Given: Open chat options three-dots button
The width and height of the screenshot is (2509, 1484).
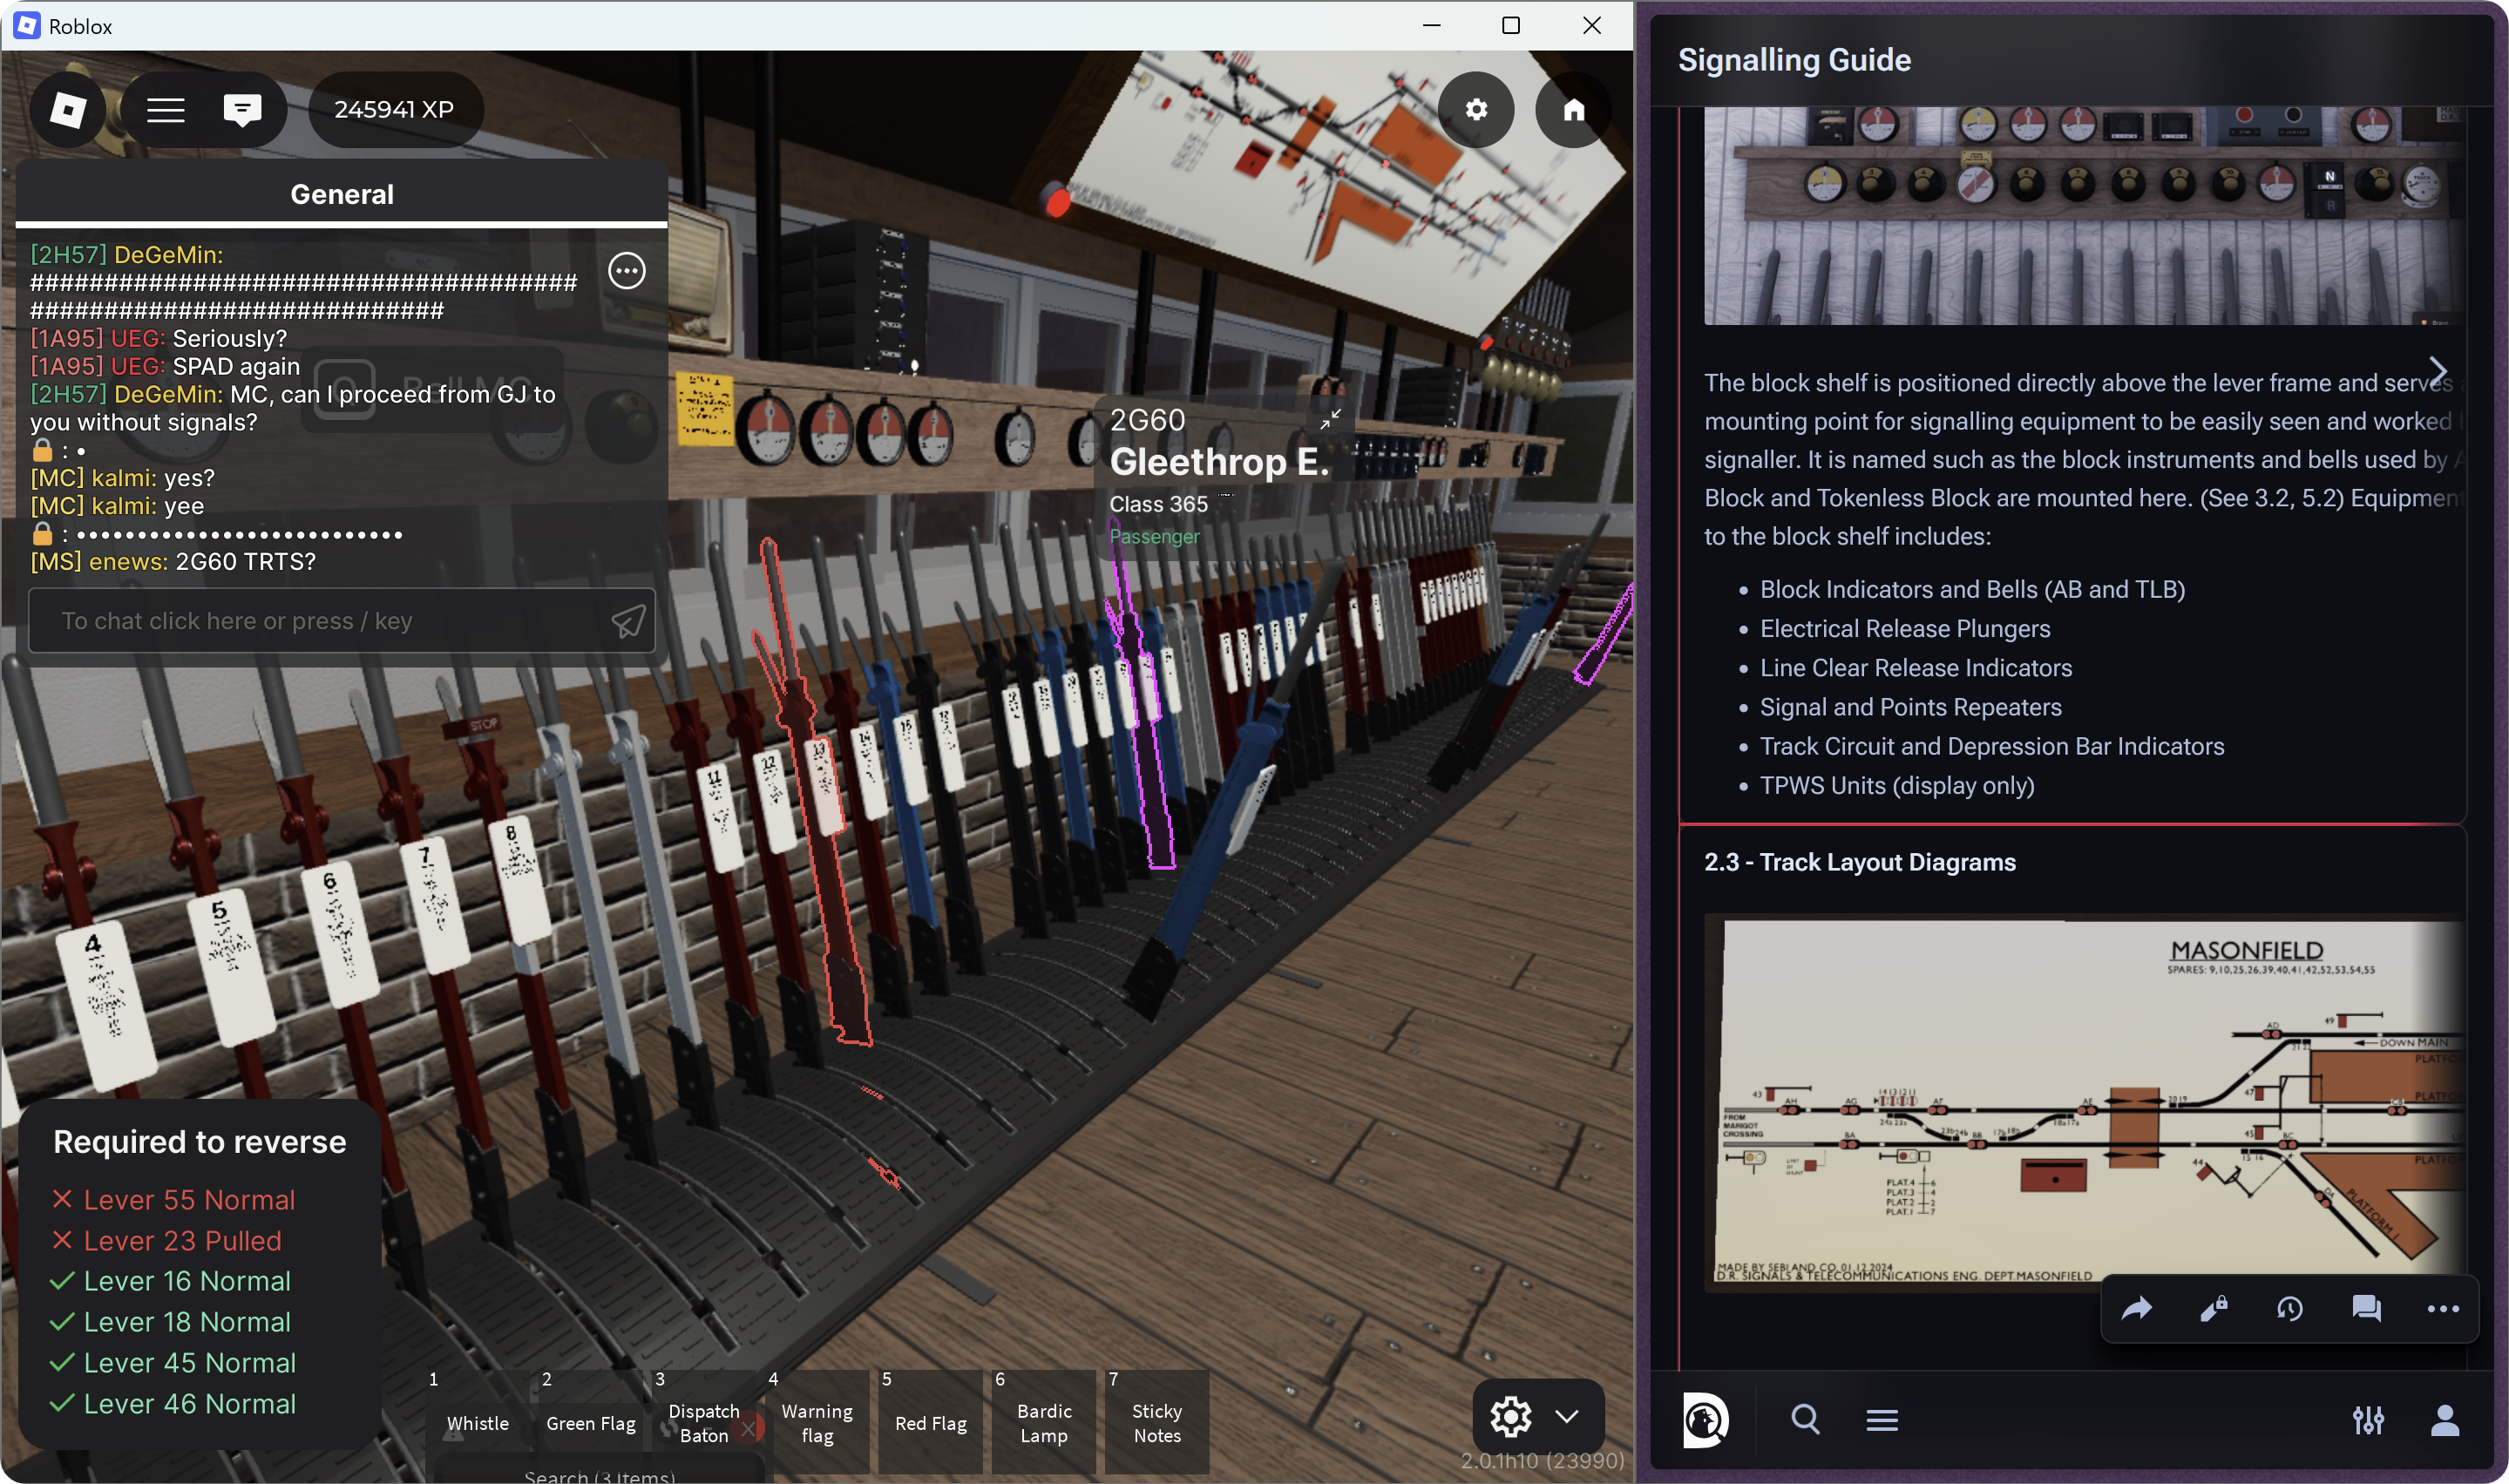Looking at the screenshot, I should 627,270.
